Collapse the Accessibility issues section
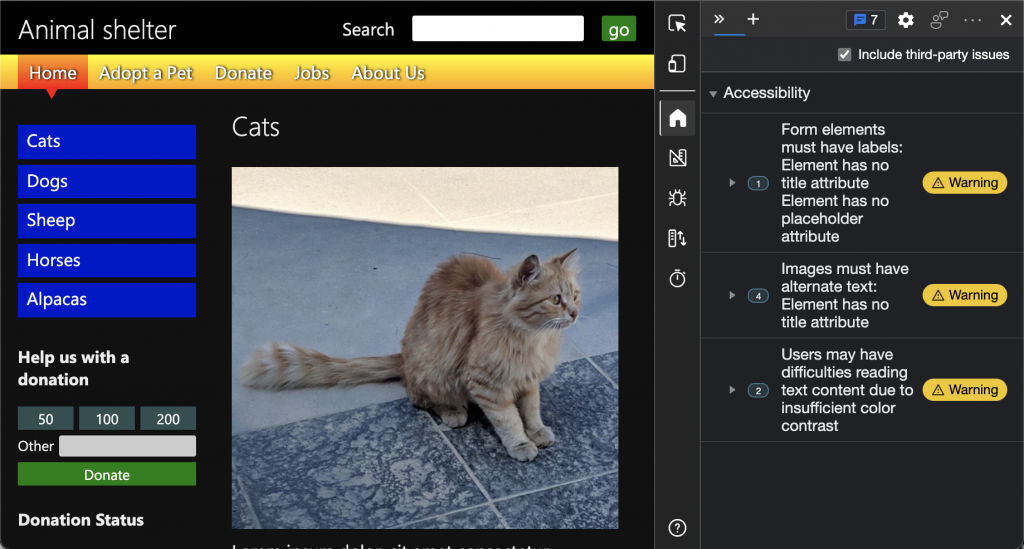Image resolution: width=1024 pixels, height=549 pixels. [713, 93]
